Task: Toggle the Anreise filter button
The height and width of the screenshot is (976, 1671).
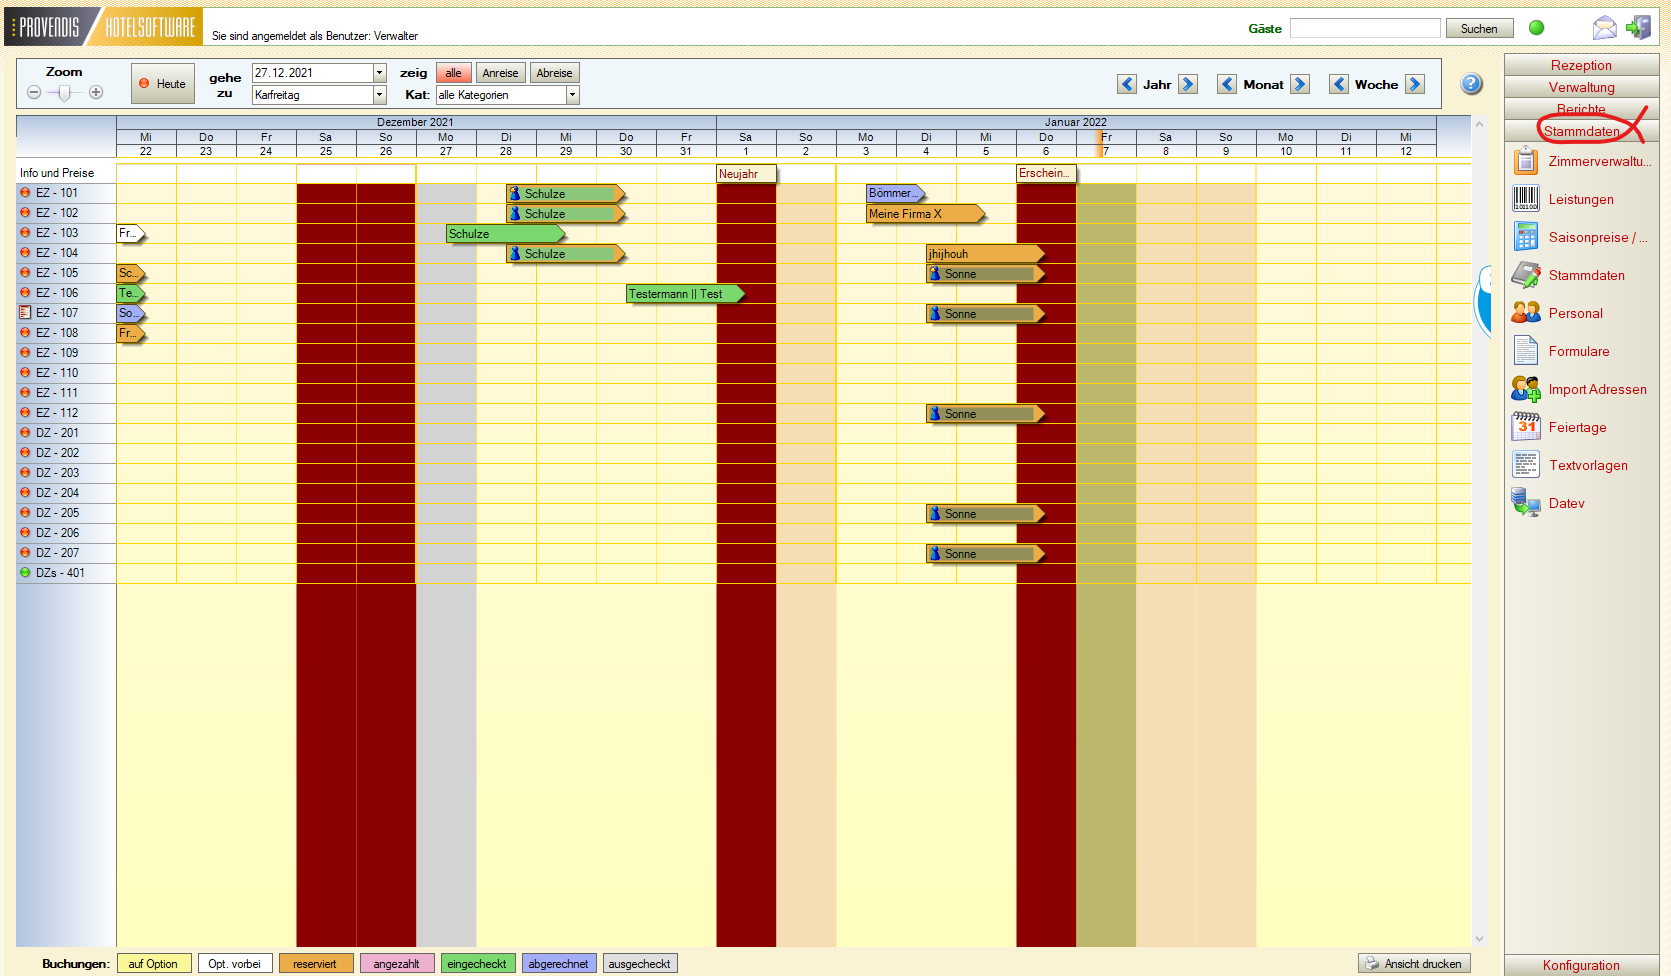Action: 500,73
